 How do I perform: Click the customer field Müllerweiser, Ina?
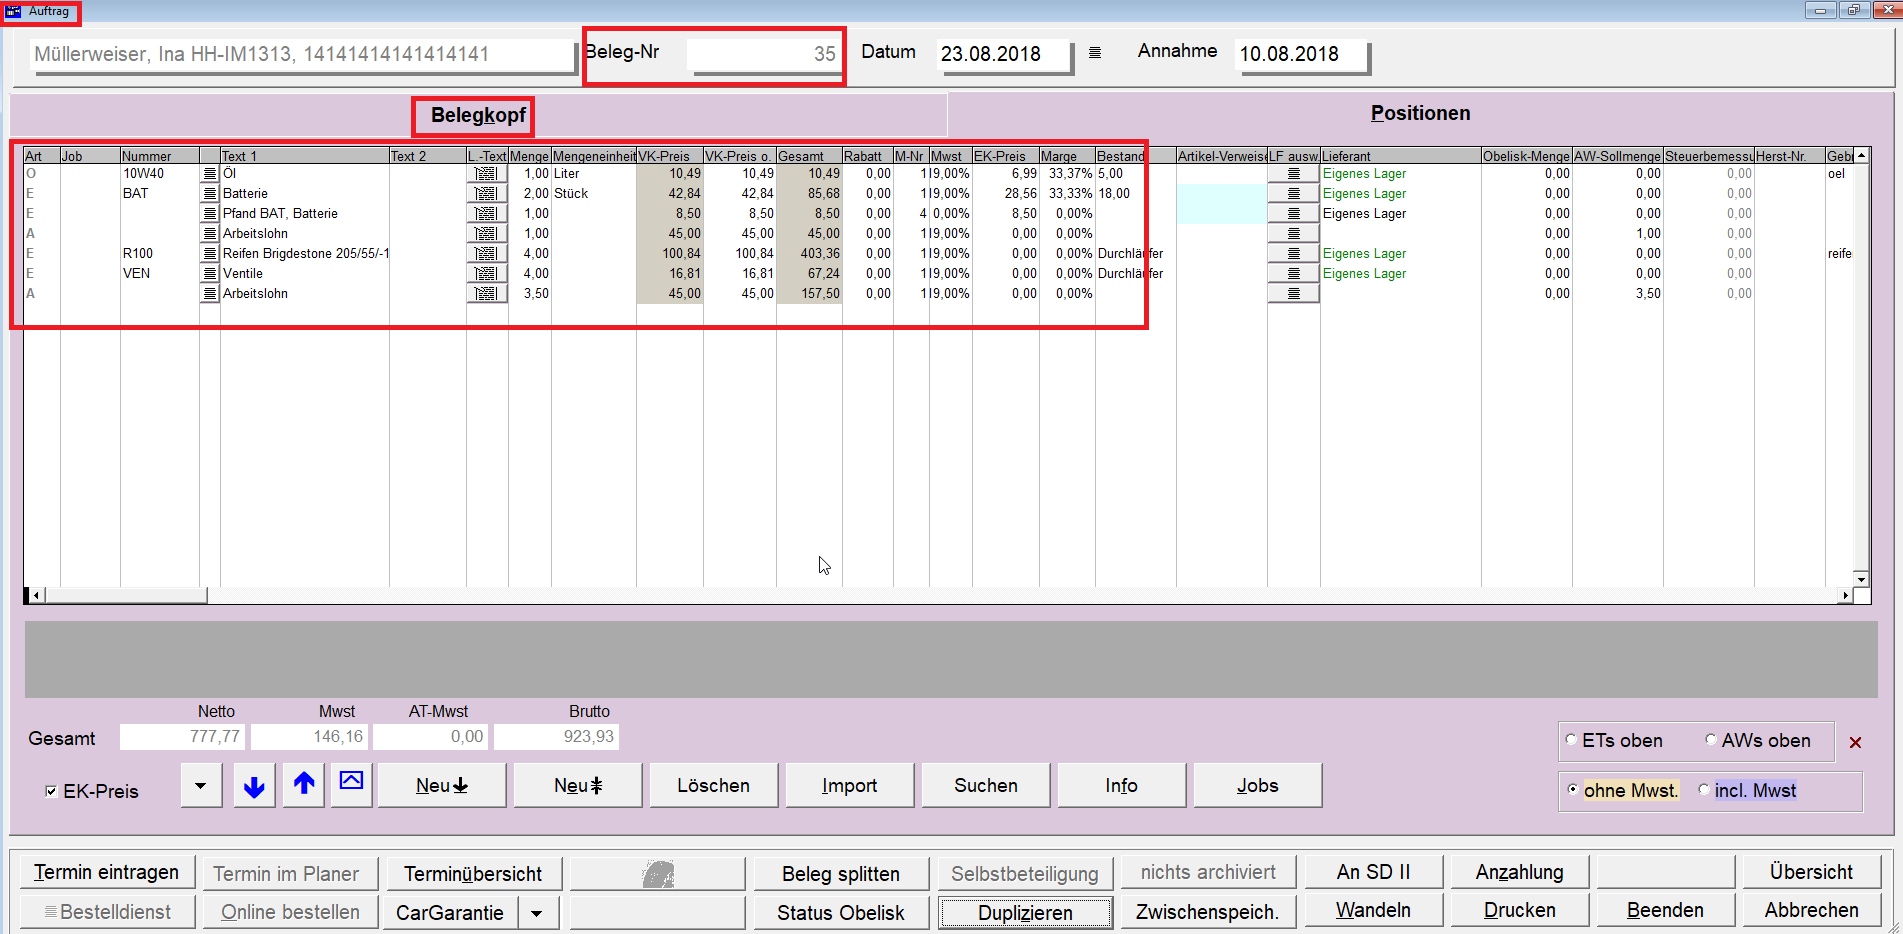point(302,54)
